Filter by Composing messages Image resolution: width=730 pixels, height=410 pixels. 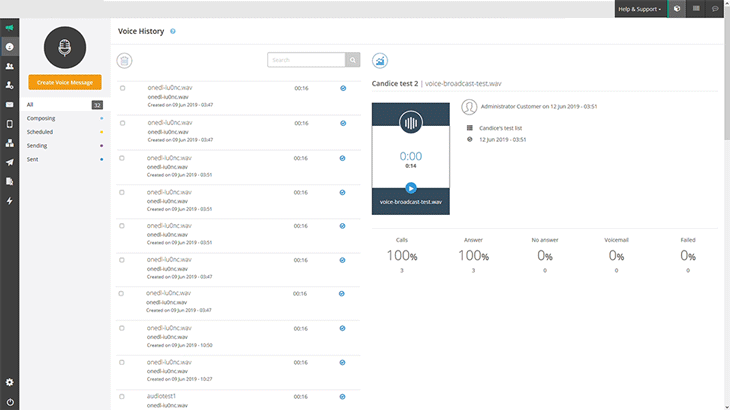42,118
